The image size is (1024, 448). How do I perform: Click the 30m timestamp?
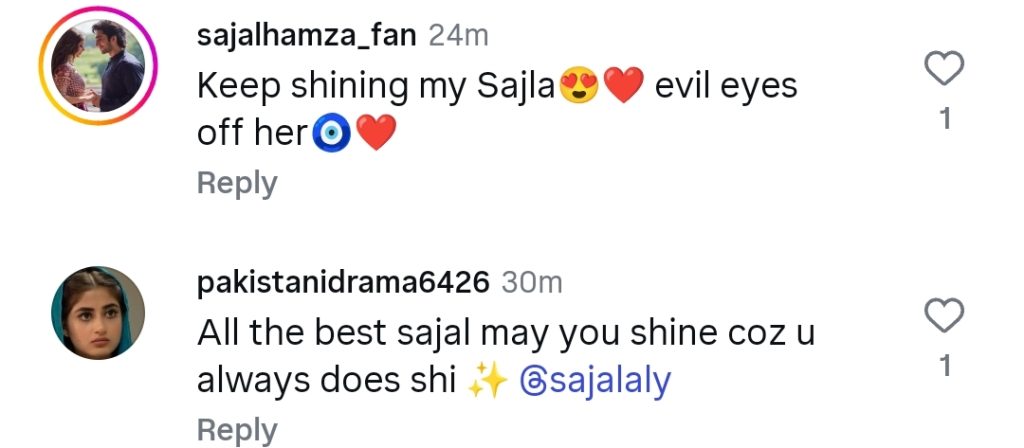point(531,283)
